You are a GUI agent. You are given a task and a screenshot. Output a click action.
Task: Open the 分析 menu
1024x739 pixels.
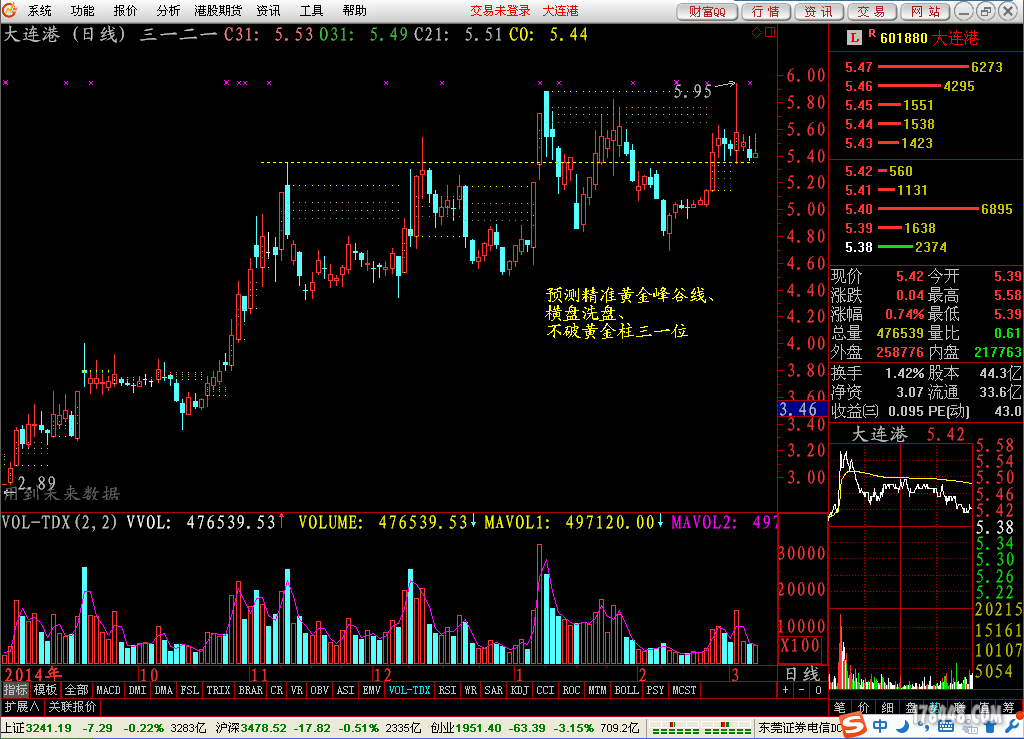coord(168,10)
